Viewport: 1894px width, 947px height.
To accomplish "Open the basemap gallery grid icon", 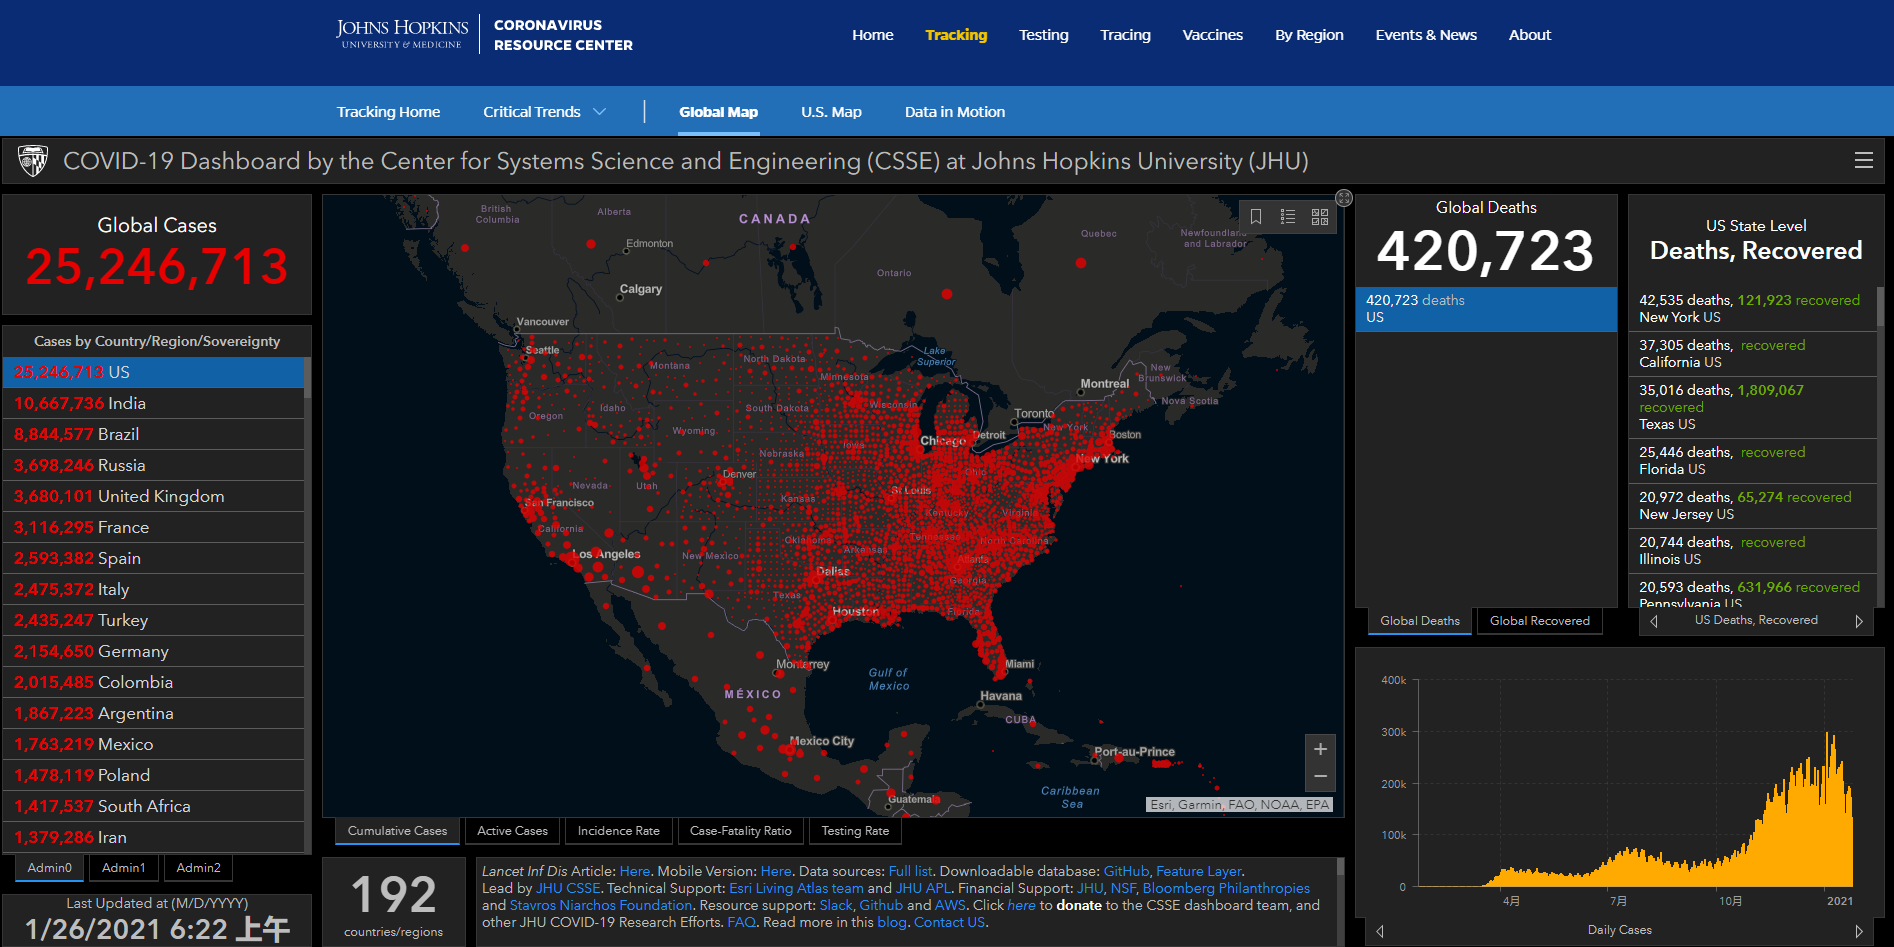I will click(1320, 216).
